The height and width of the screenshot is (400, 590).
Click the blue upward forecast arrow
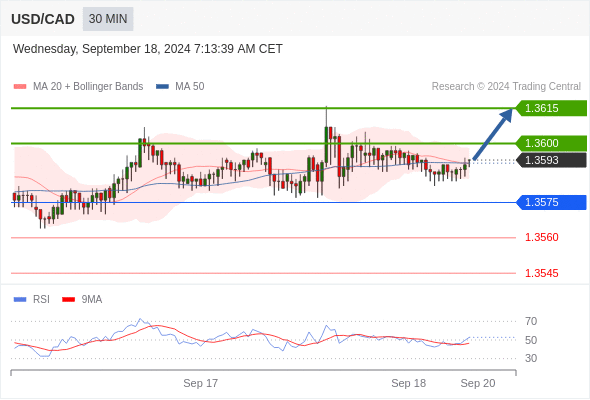[x=493, y=134]
